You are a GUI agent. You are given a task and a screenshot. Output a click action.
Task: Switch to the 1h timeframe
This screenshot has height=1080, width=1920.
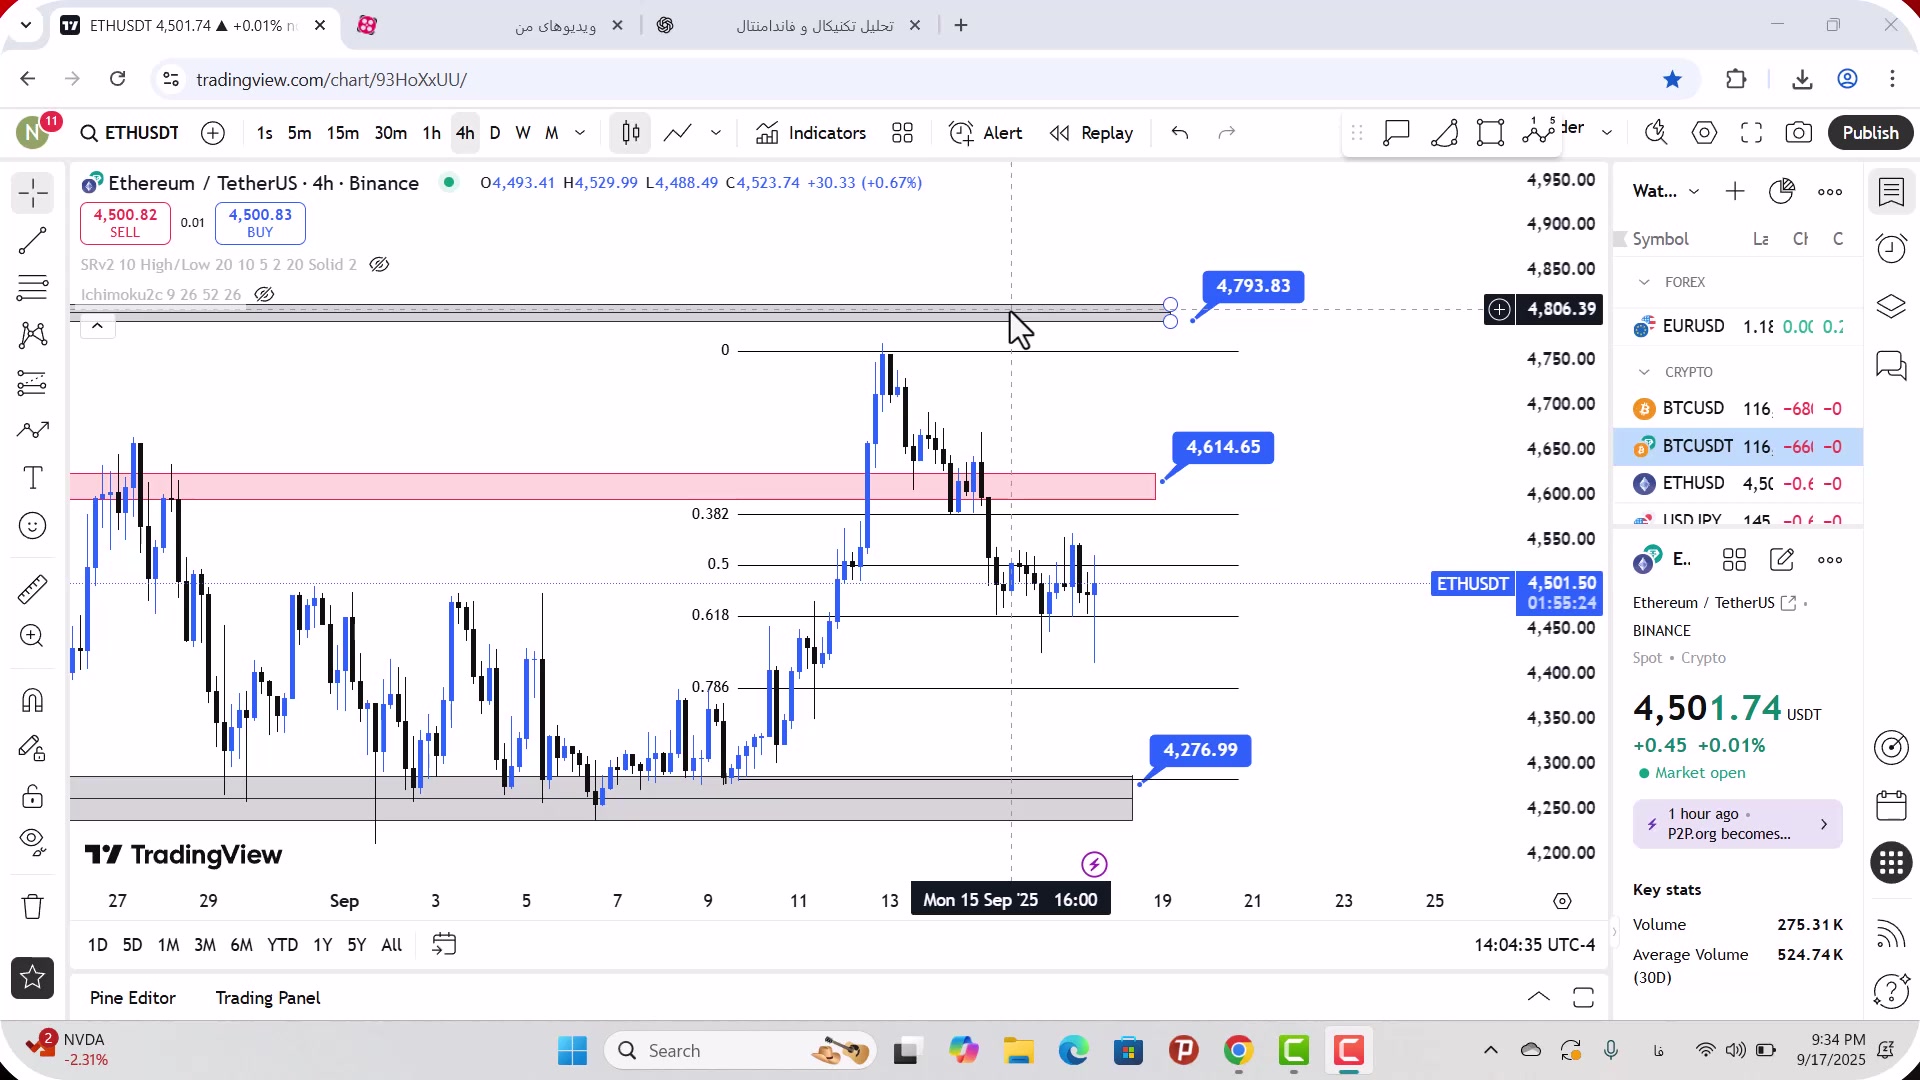pos(431,133)
